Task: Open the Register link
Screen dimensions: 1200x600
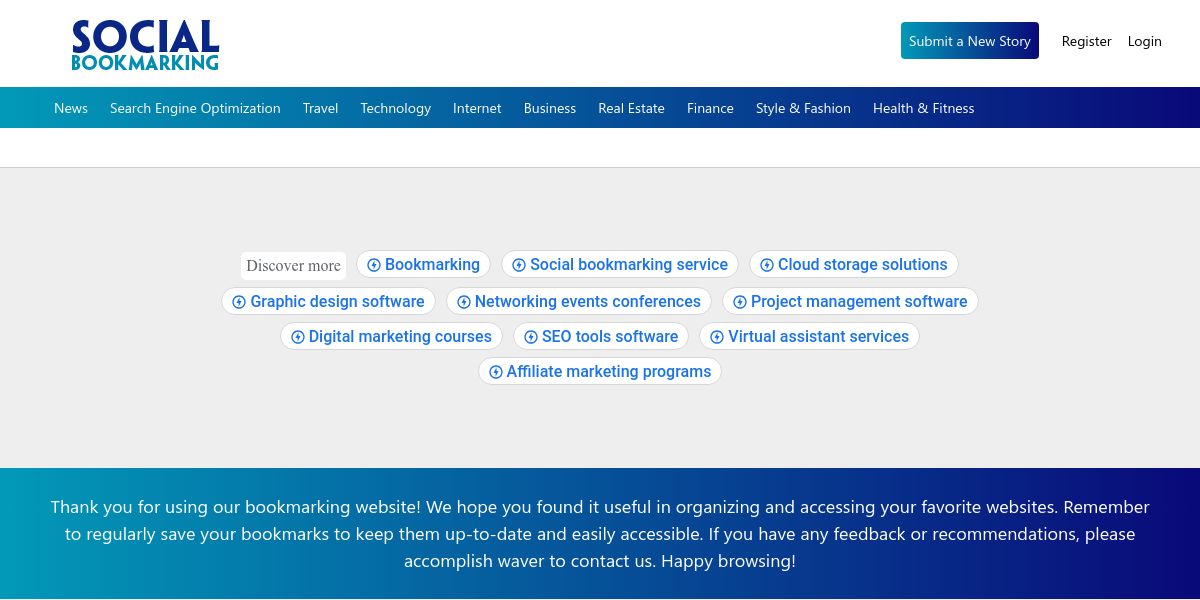Action: 1087,41
